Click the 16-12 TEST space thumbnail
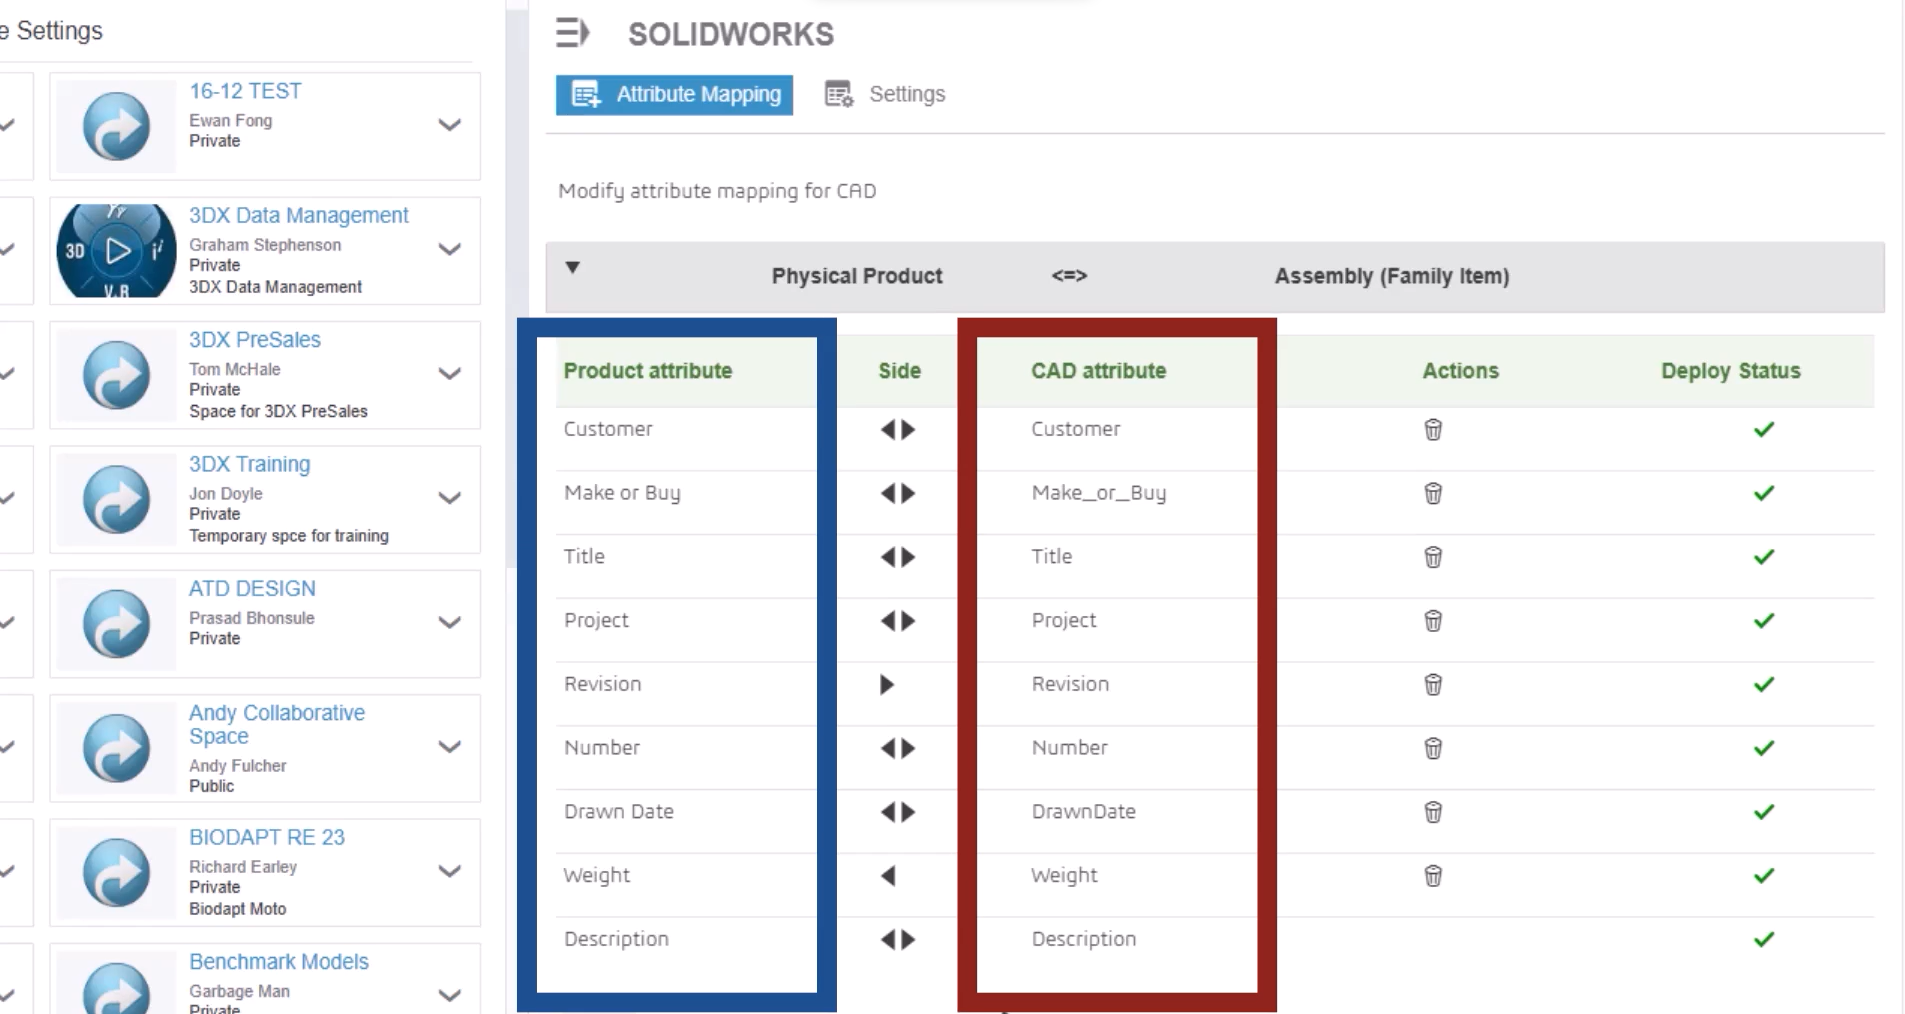 pos(116,126)
